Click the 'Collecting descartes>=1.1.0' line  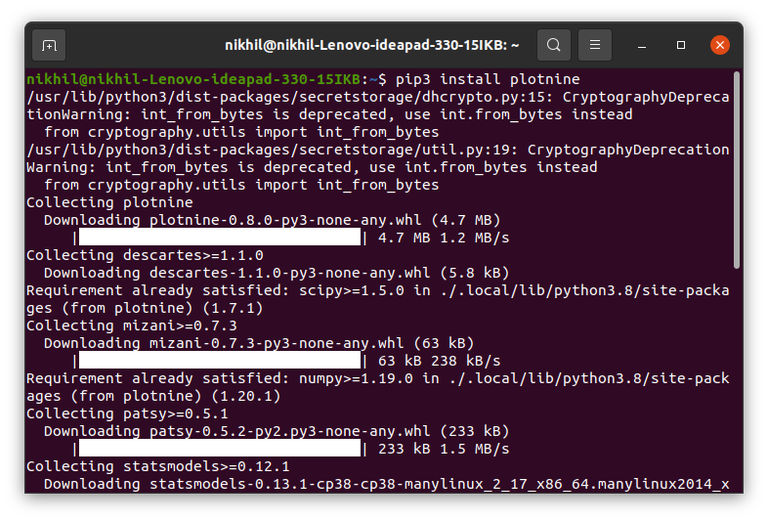(145, 255)
